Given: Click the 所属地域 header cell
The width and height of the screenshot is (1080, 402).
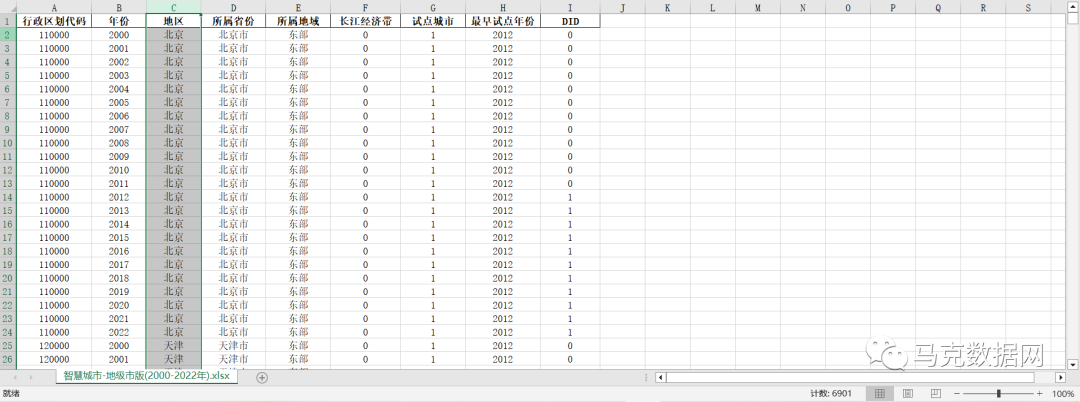Looking at the screenshot, I should point(298,21).
